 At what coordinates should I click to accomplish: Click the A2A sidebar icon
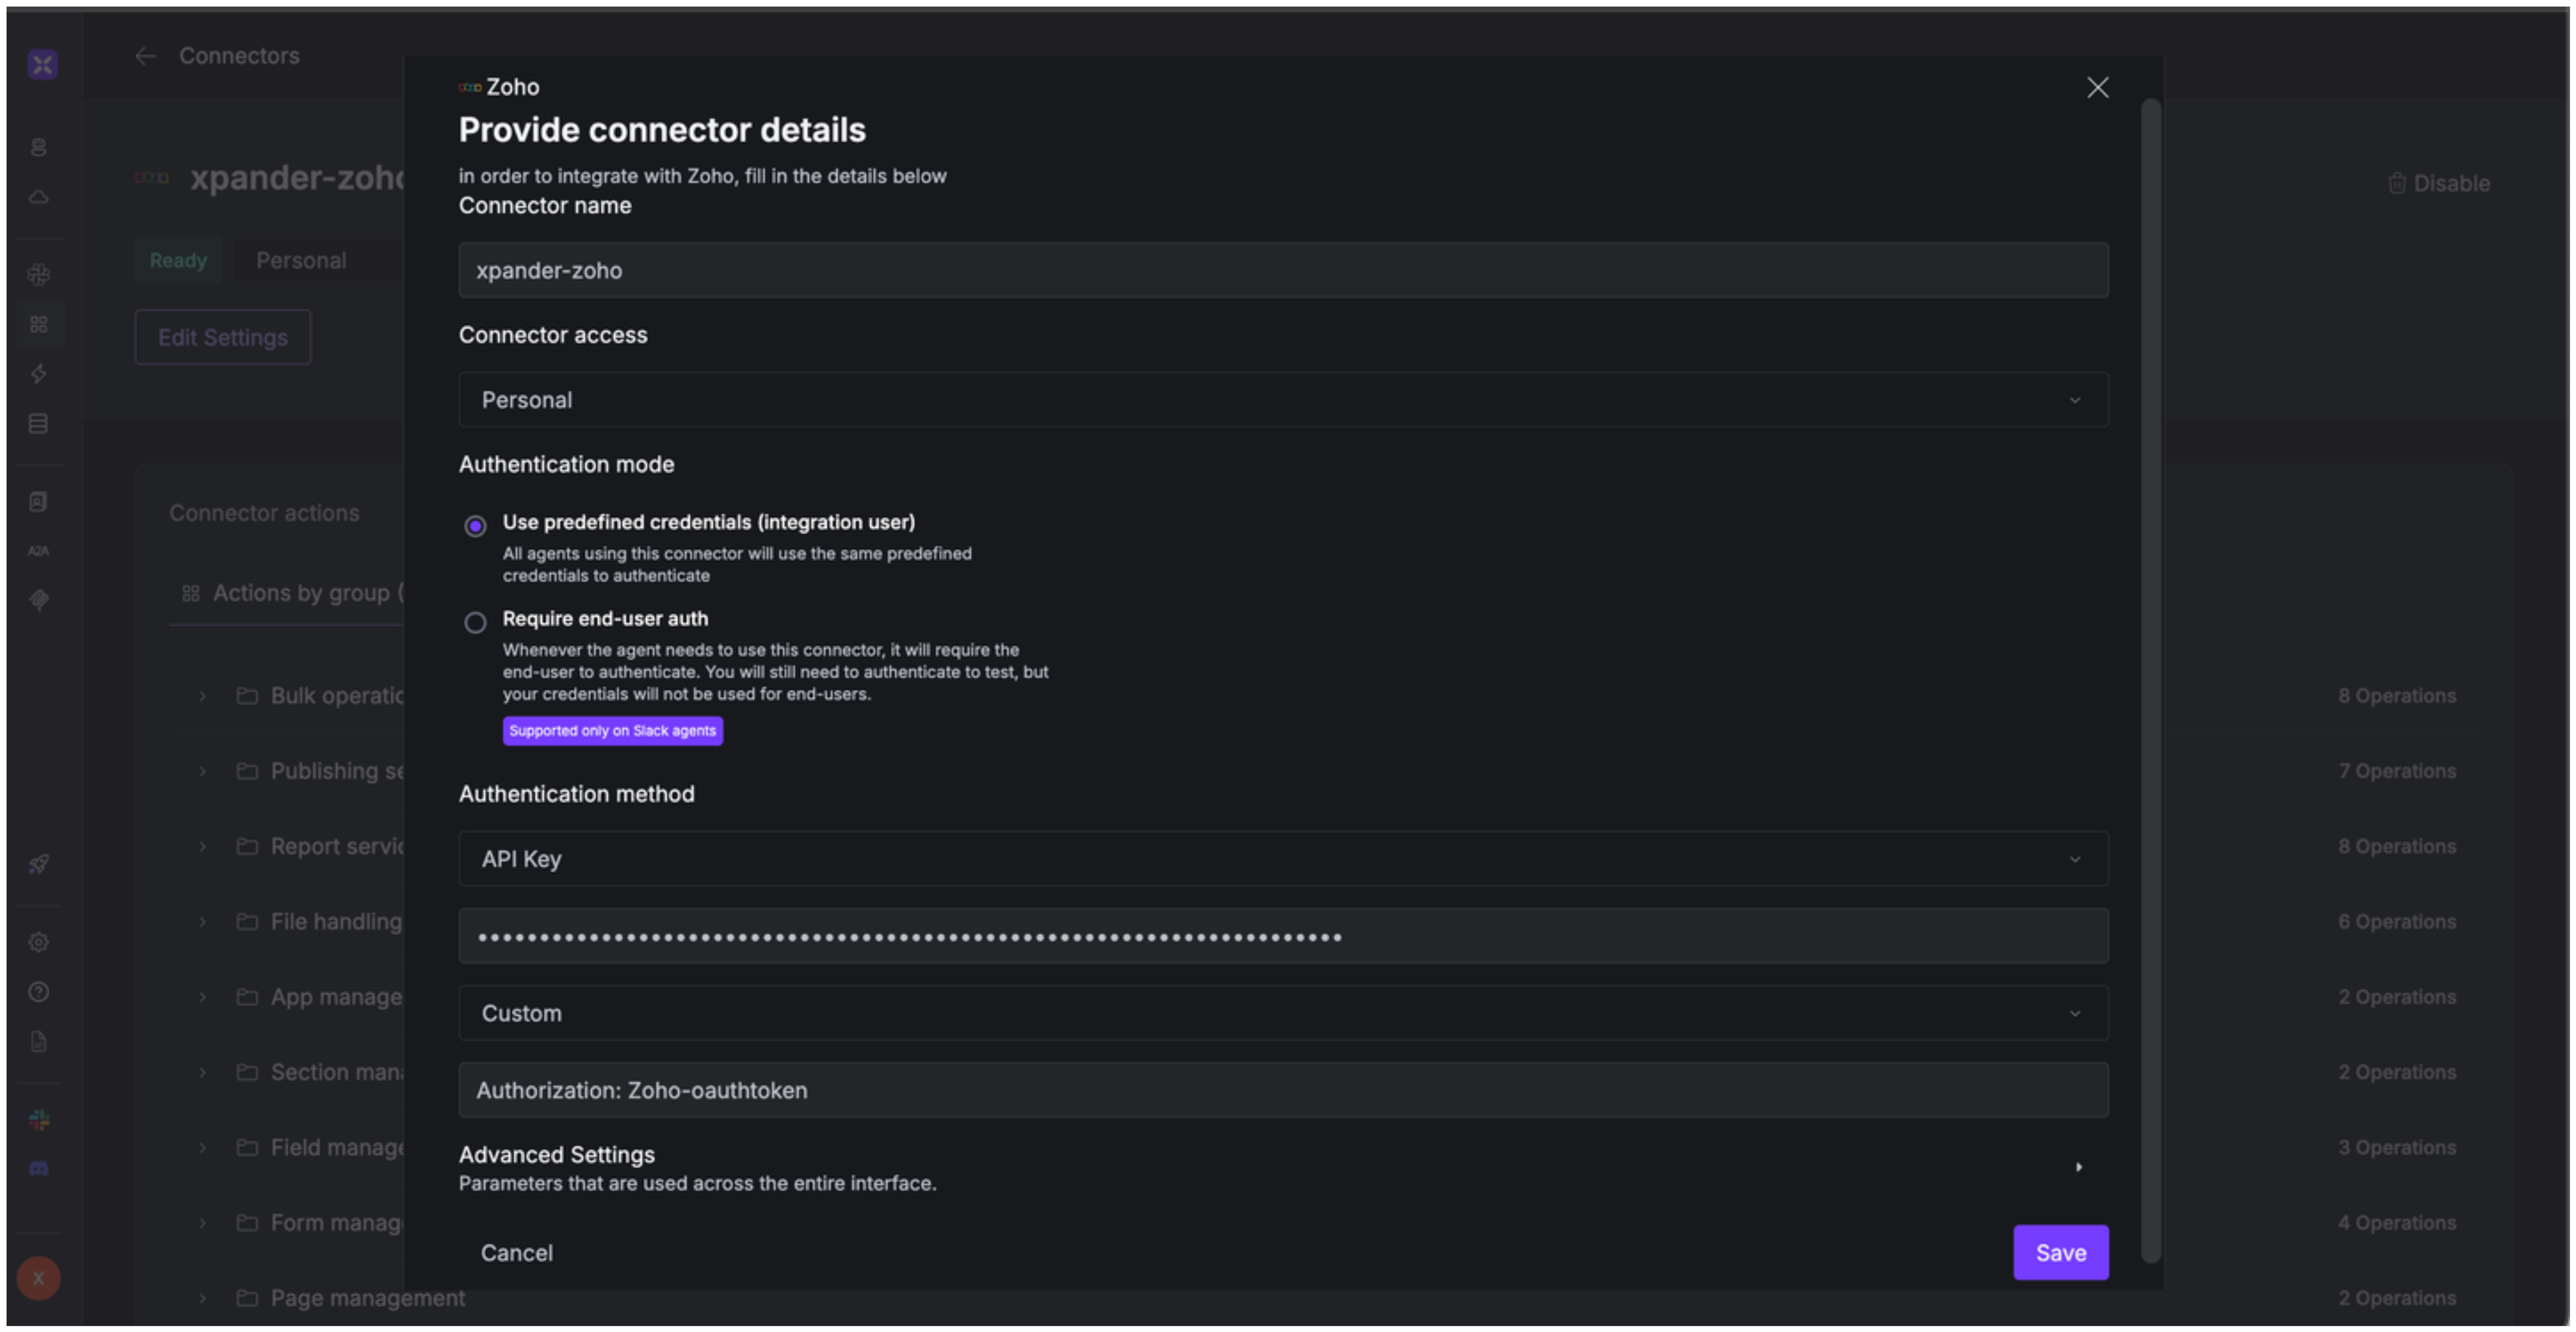point(39,551)
